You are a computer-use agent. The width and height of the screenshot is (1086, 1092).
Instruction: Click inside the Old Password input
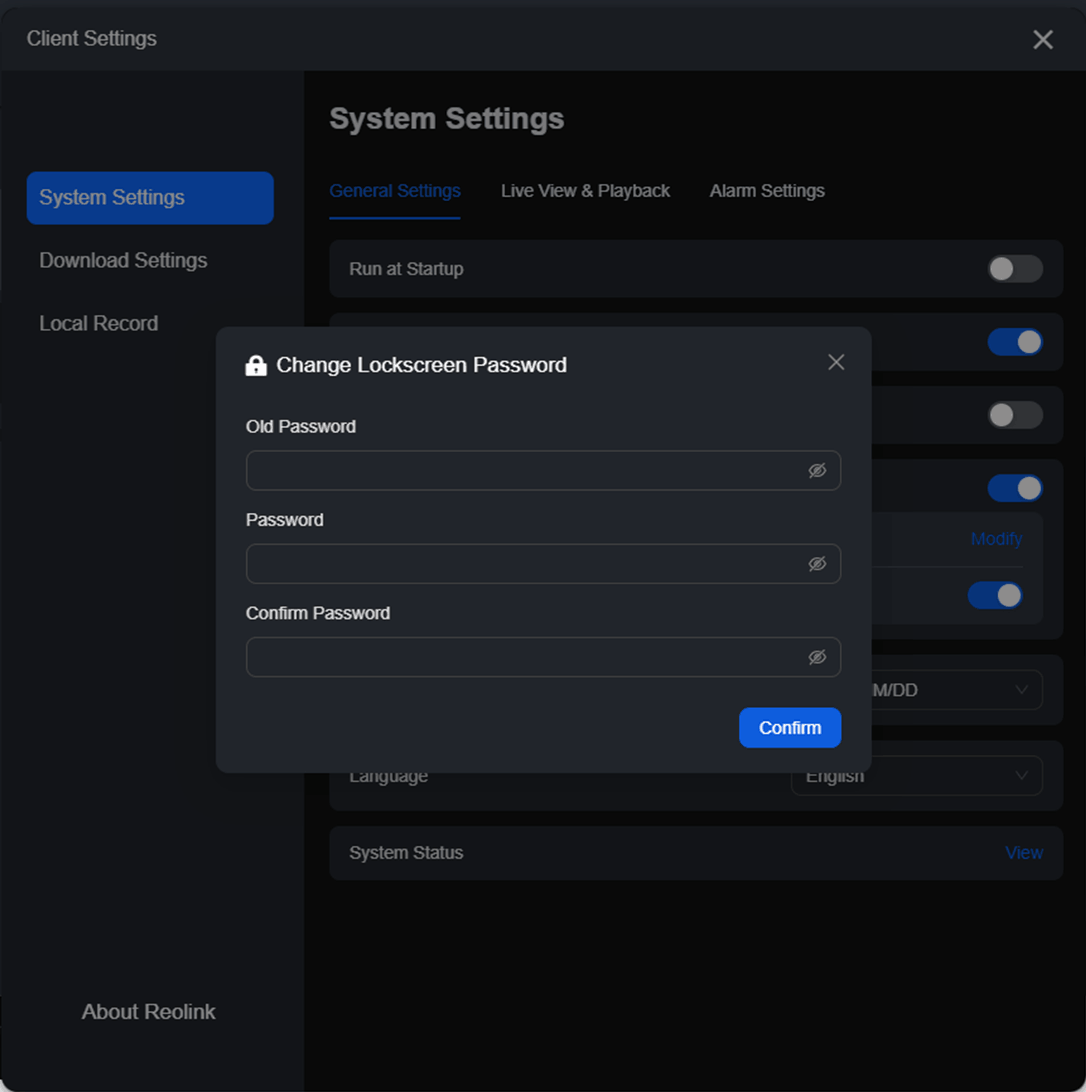[x=543, y=471]
